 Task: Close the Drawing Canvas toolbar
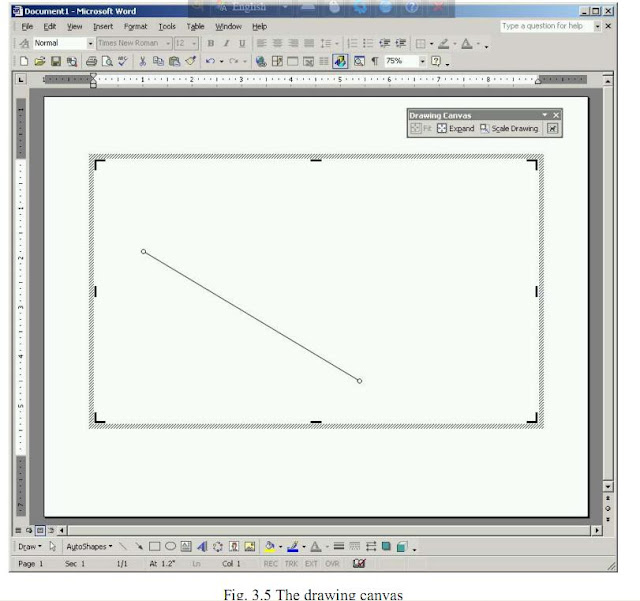click(556, 115)
